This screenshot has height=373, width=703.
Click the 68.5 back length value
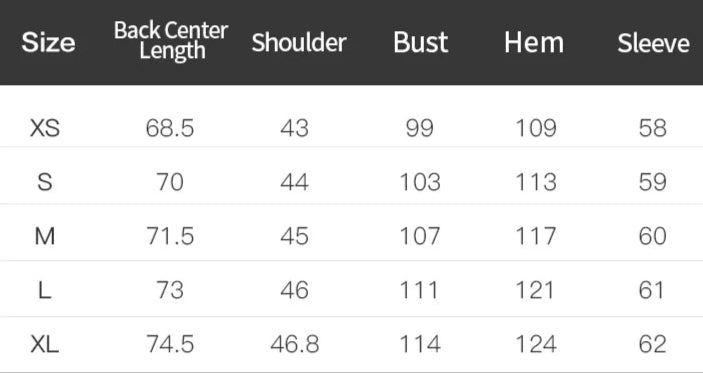170,128
